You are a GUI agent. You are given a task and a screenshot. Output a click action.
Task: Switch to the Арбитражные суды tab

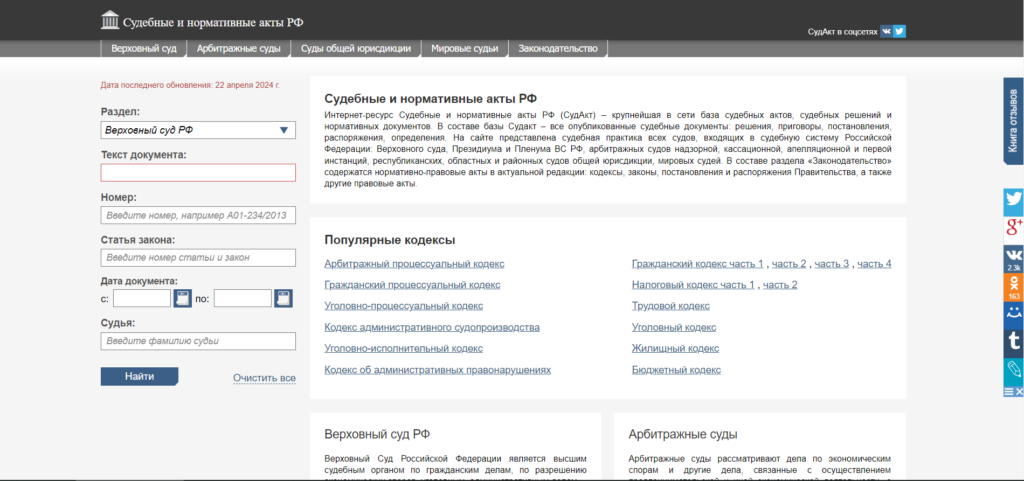coord(239,49)
